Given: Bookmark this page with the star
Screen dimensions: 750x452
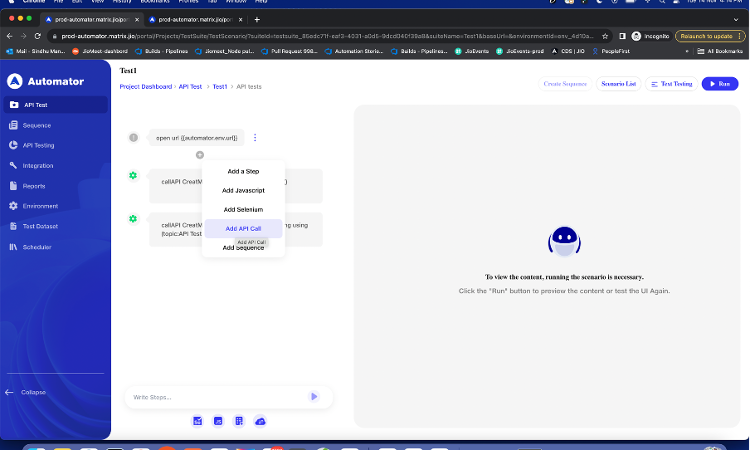Looking at the screenshot, I should click(605, 36).
